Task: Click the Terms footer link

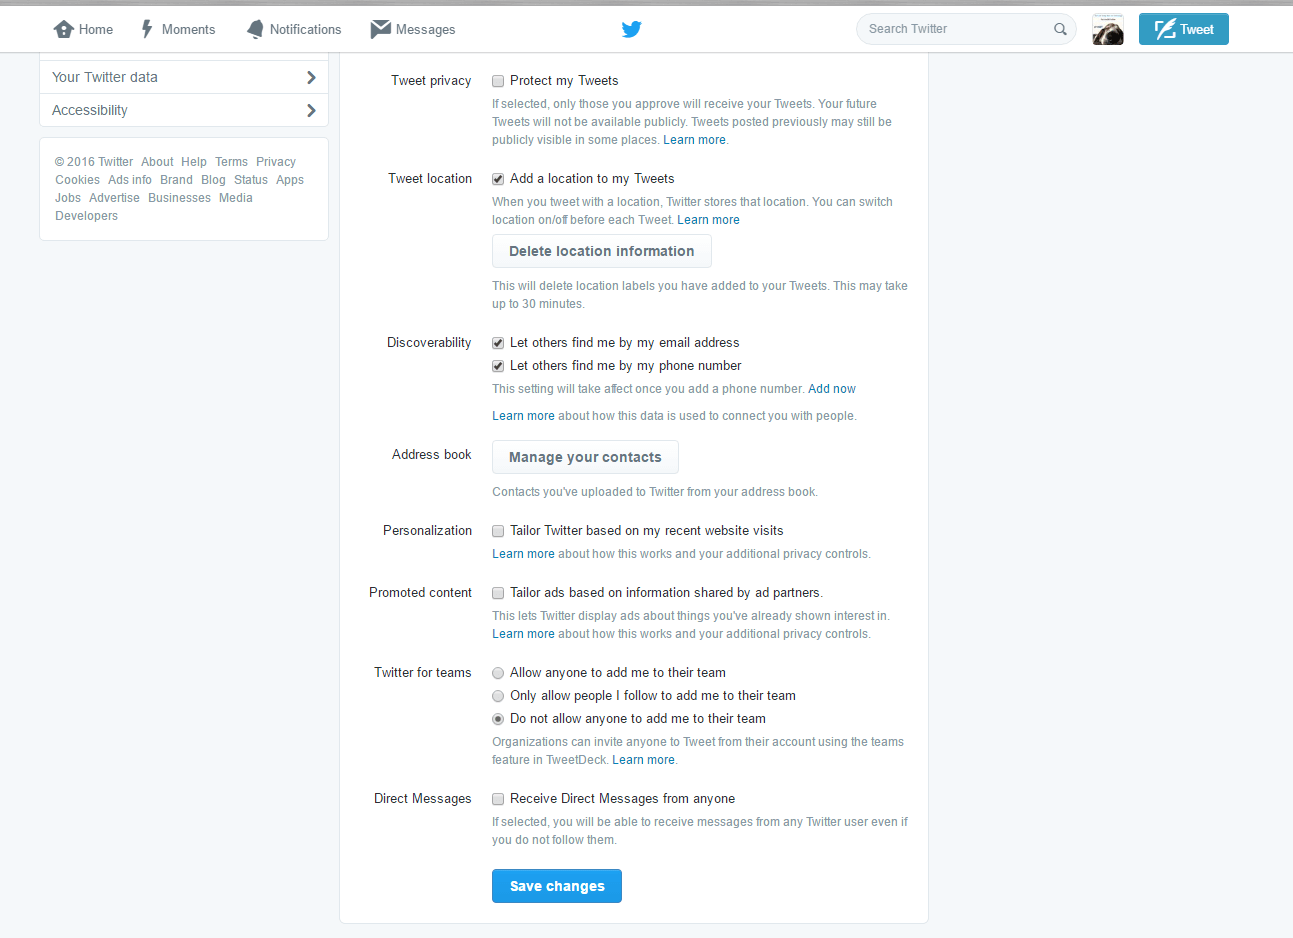Action: (231, 162)
